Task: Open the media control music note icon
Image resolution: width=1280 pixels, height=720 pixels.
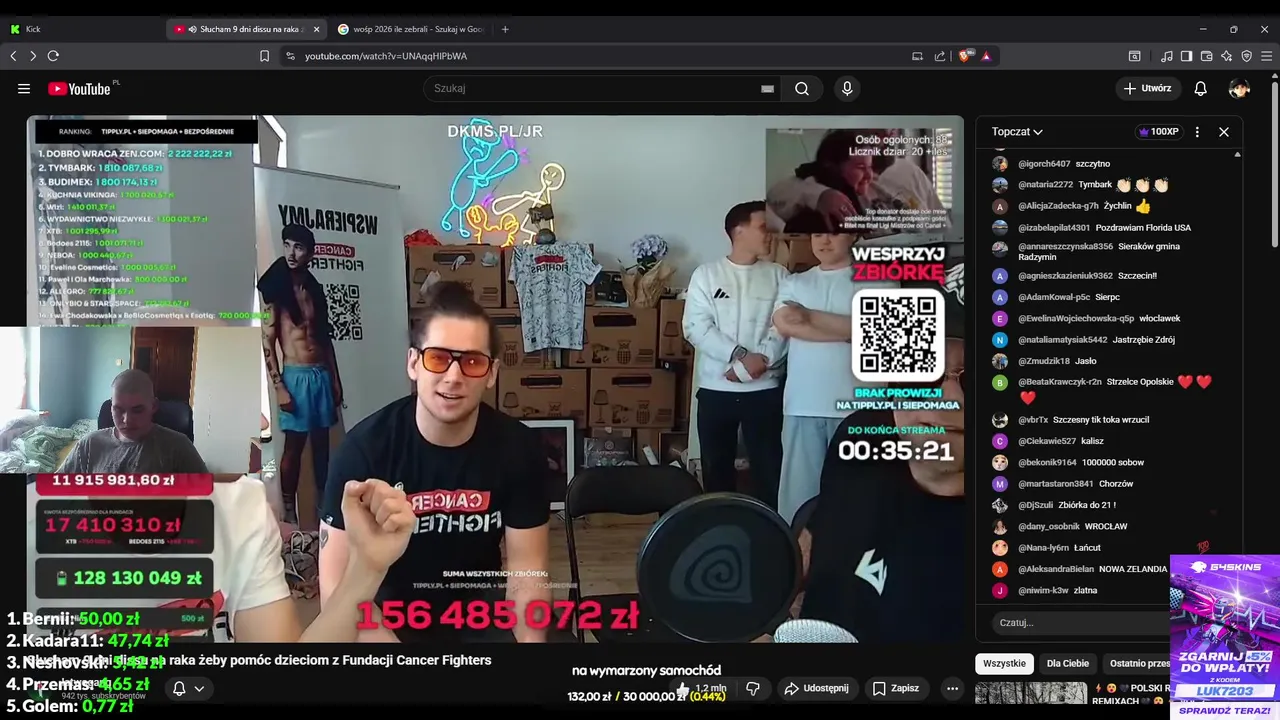Action: click(x=1167, y=56)
